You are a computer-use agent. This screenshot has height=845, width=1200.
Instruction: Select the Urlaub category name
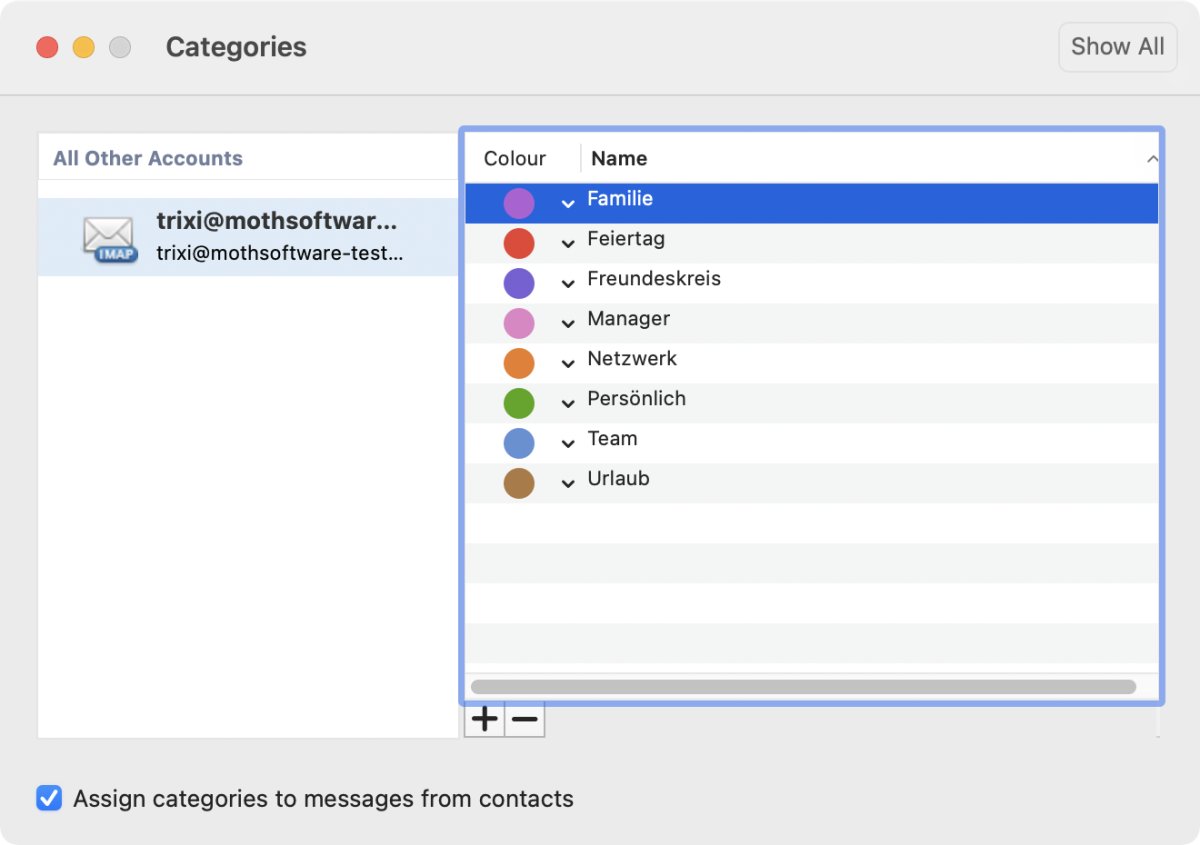coord(618,479)
